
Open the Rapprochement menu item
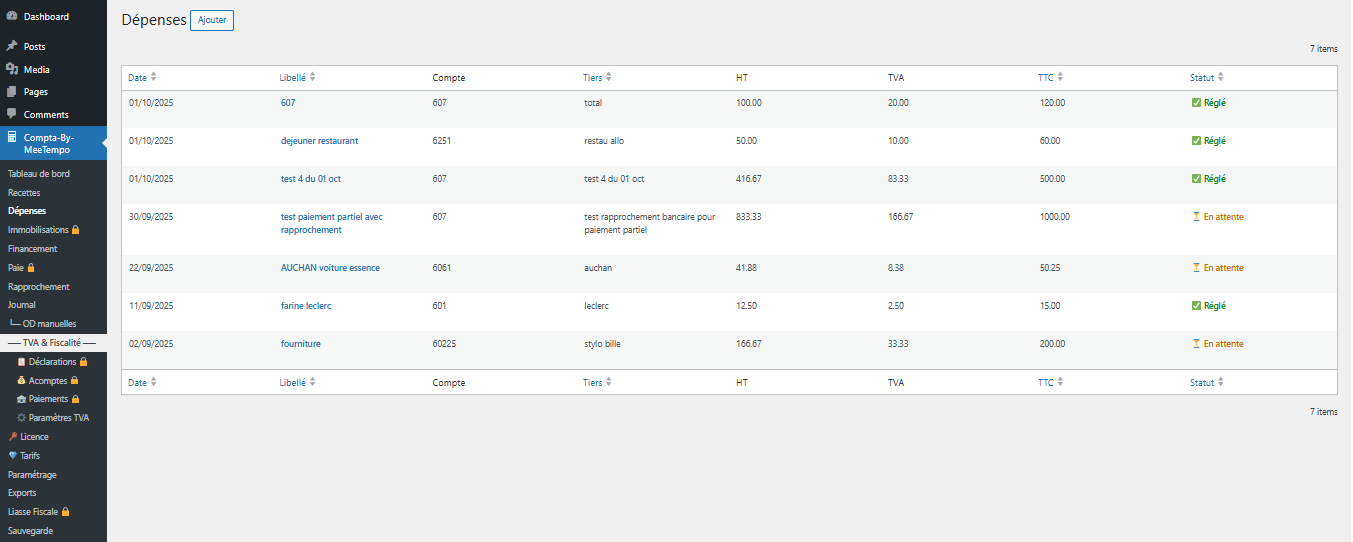[38, 287]
